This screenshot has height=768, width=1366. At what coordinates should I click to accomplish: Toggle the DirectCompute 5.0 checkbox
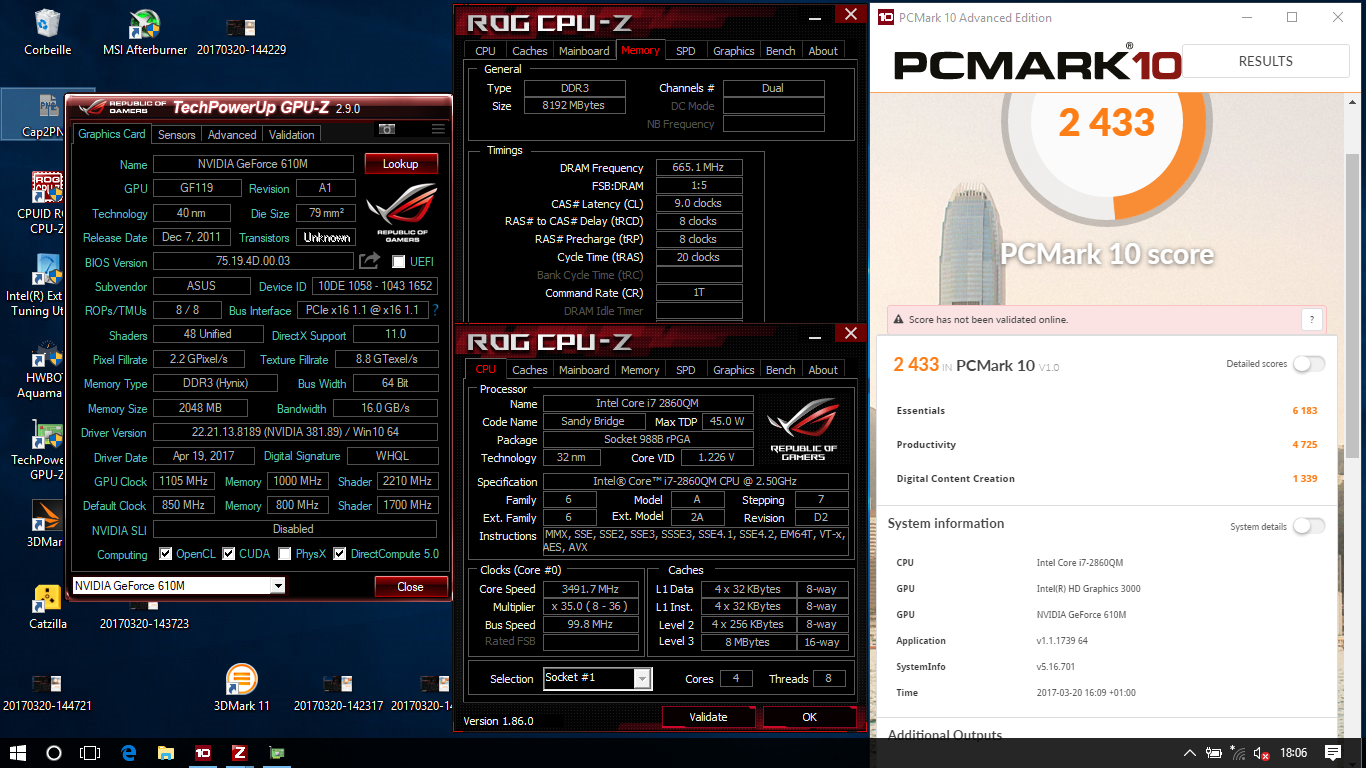coord(340,553)
